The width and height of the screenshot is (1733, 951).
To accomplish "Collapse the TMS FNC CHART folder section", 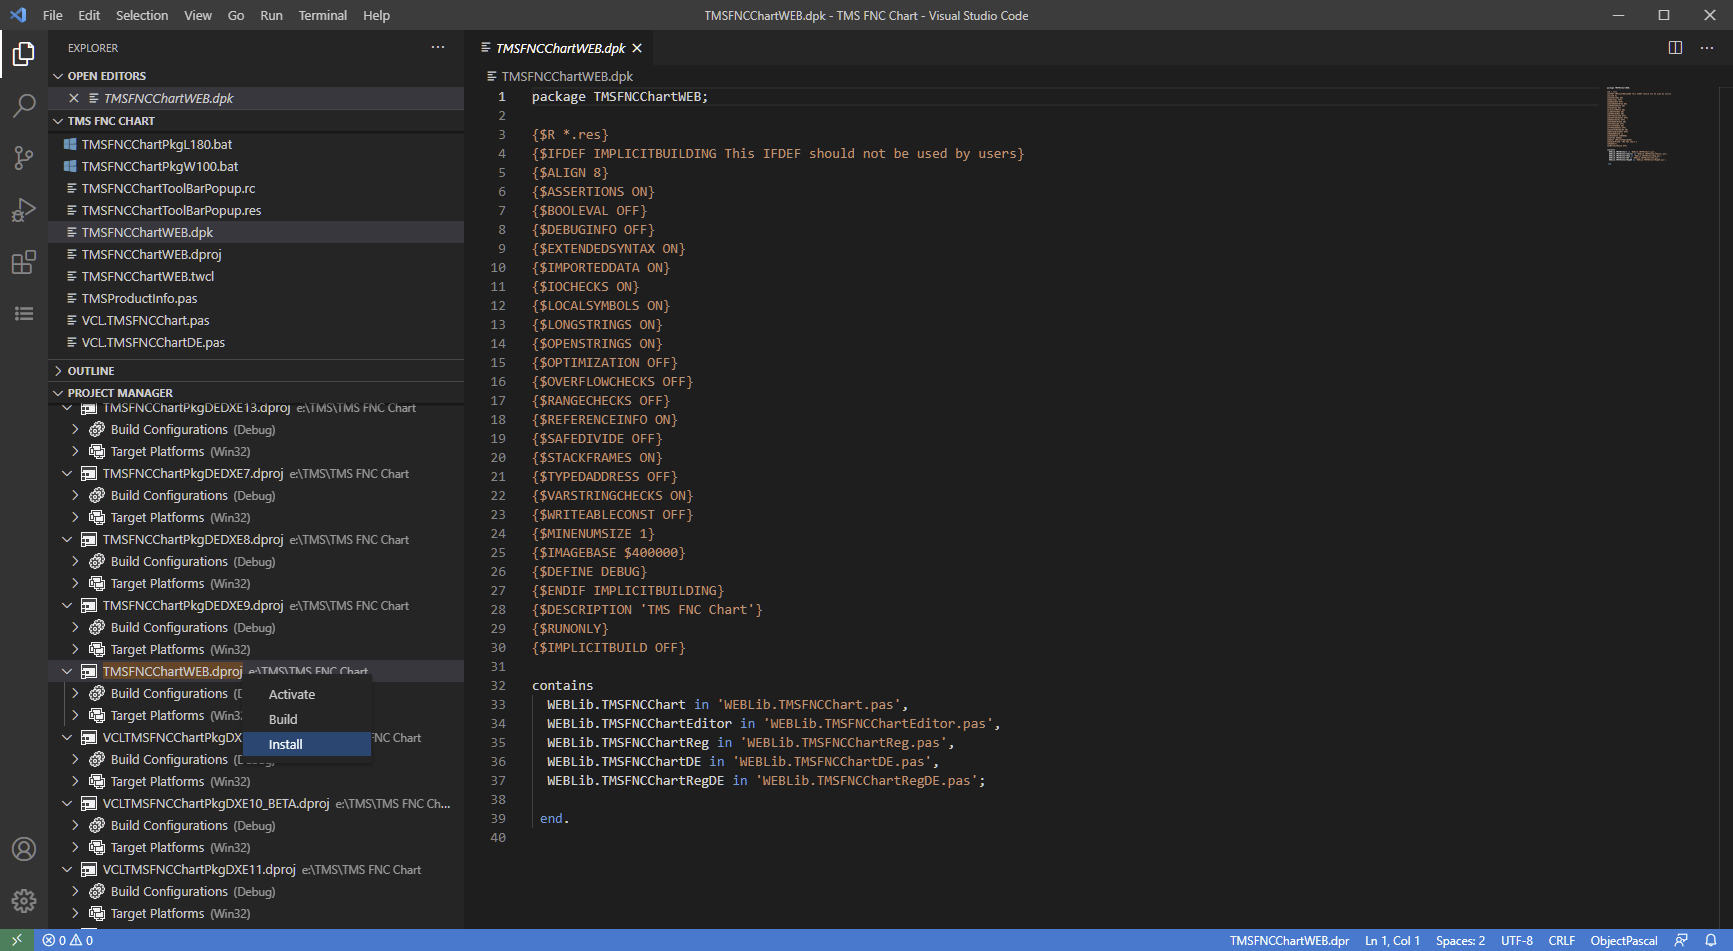I will [58, 121].
